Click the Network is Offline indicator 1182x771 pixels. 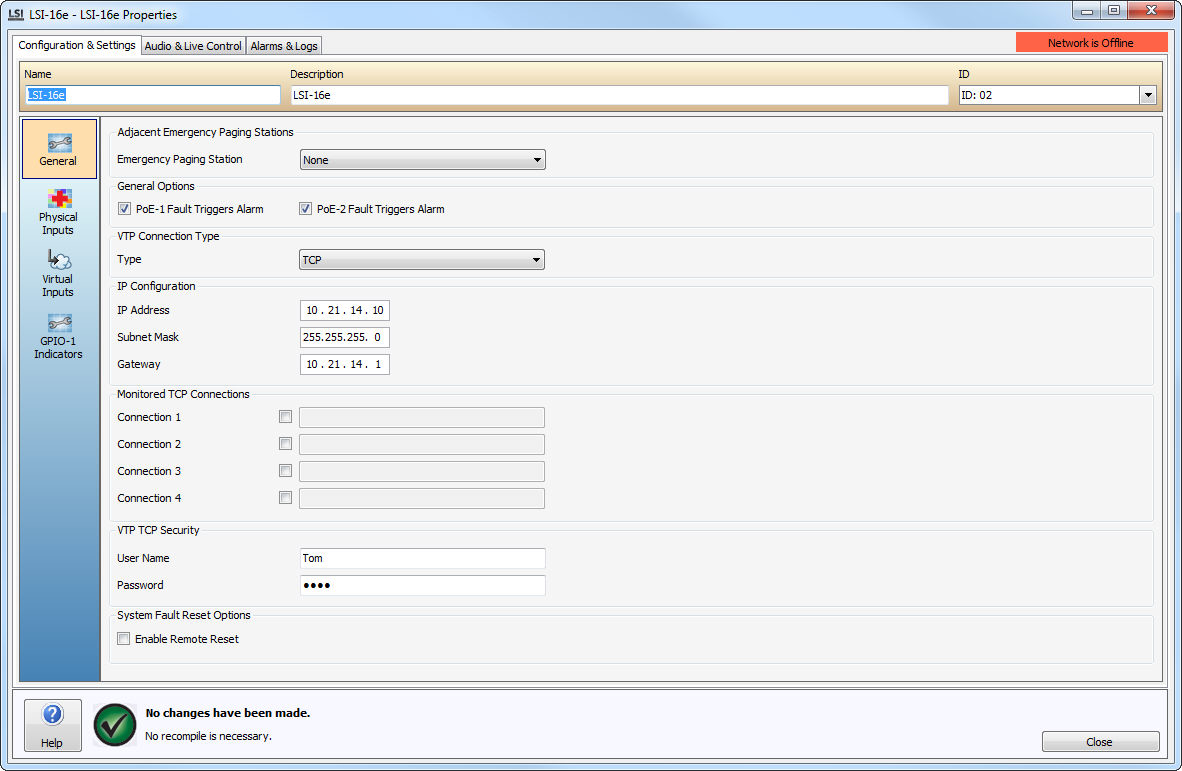(1091, 43)
